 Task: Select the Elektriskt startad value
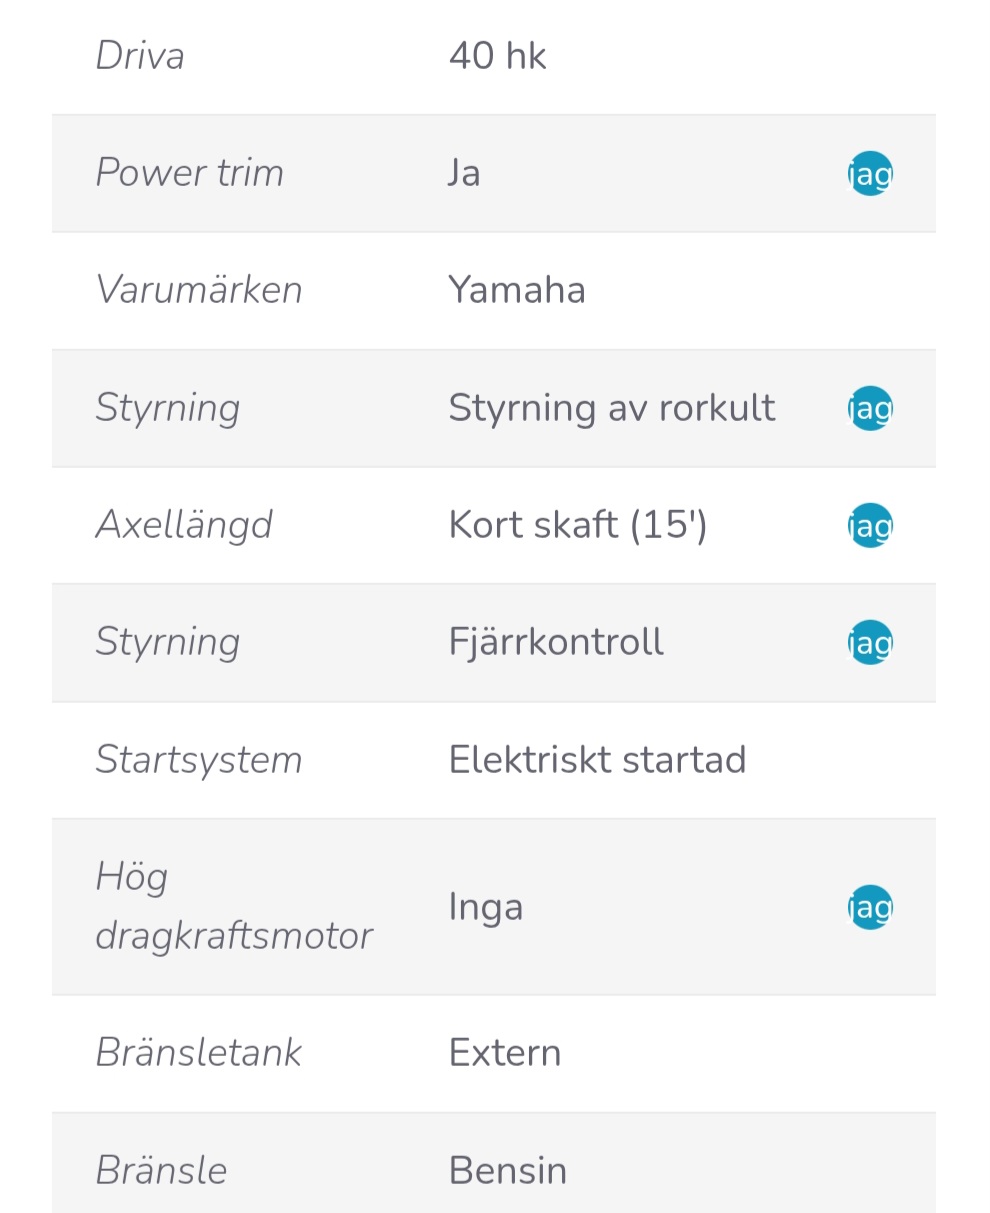click(598, 760)
